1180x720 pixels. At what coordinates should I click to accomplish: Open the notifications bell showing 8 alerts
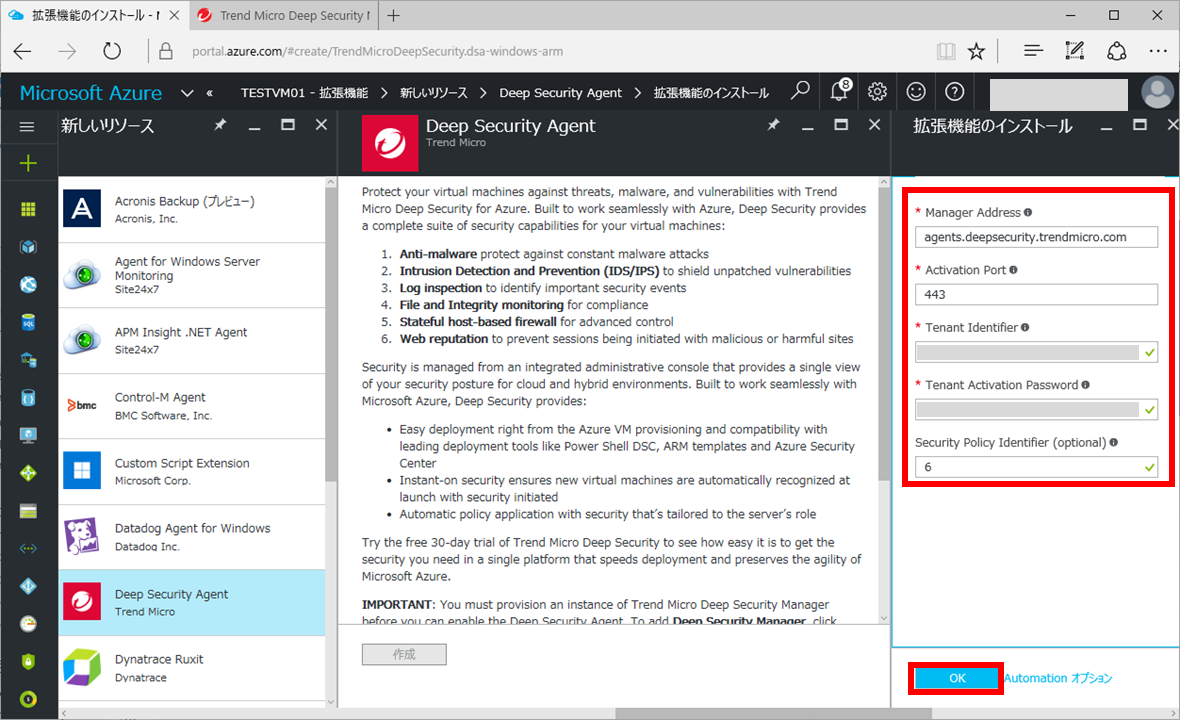[x=839, y=91]
